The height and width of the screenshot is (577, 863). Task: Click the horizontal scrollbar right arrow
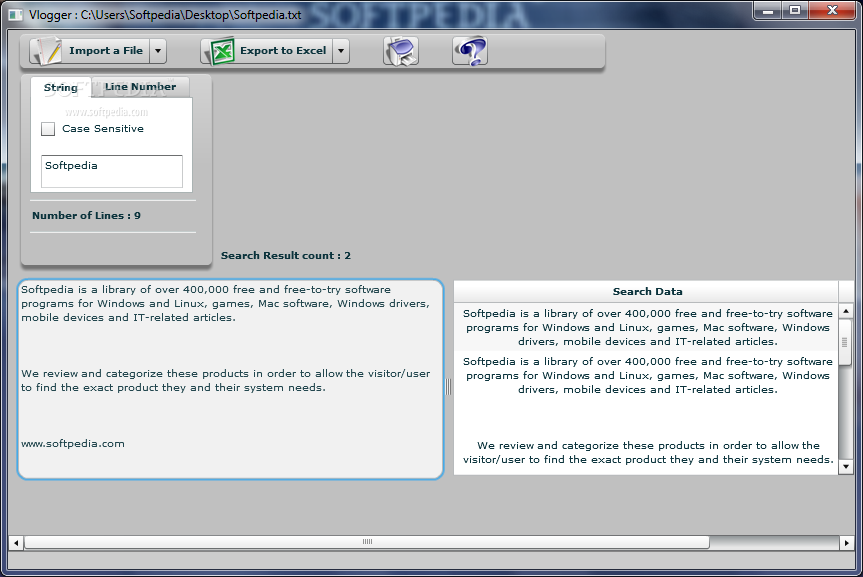[x=846, y=543]
